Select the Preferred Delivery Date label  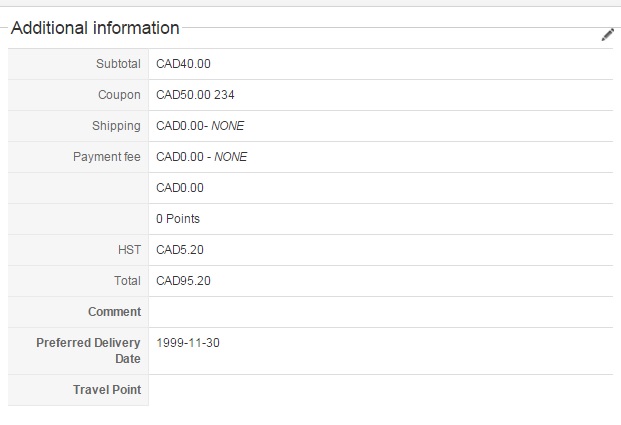click(x=88, y=351)
